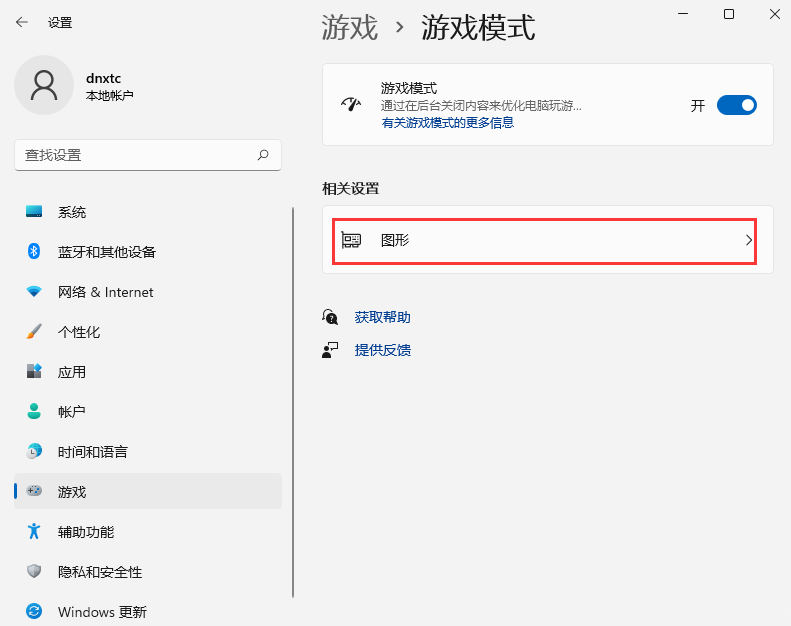
Task: Open 蓝牙和其他设备 settings
Action: click(148, 252)
